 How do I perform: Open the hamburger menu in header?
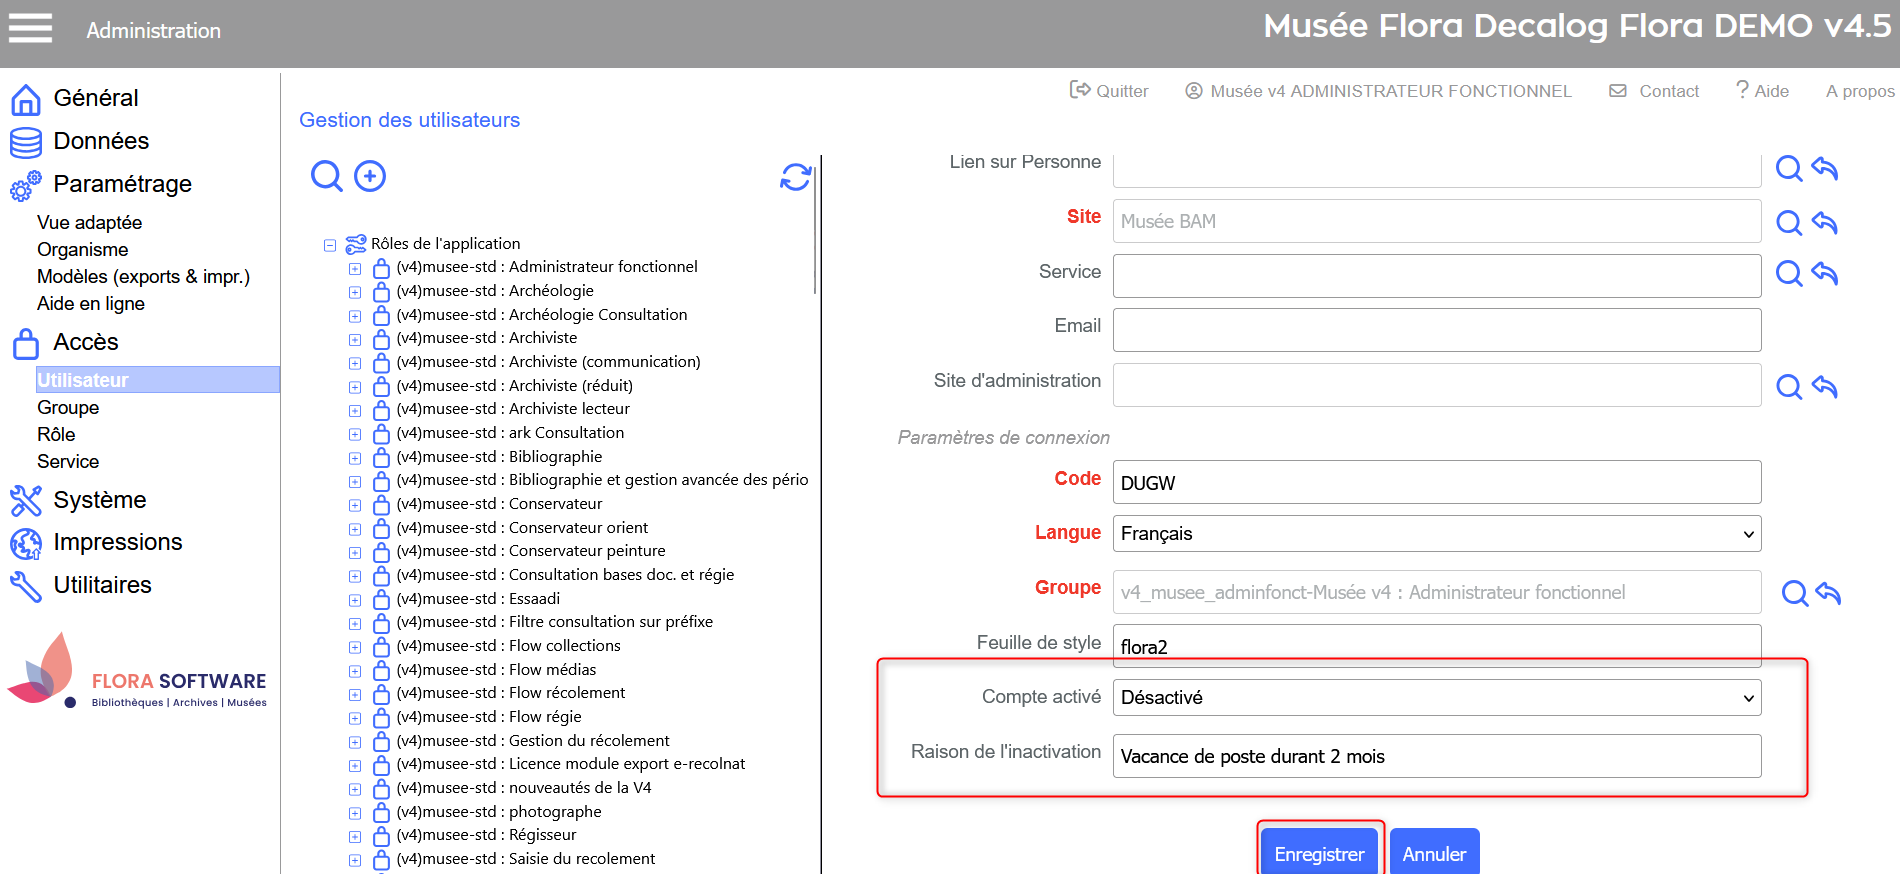pyautogui.click(x=30, y=28)
